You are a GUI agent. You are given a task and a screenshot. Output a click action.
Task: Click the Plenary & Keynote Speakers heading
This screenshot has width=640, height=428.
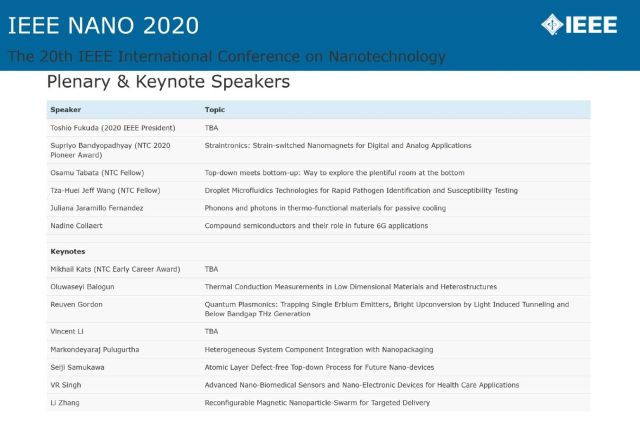168,82
